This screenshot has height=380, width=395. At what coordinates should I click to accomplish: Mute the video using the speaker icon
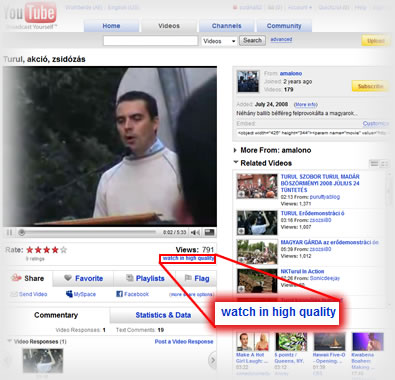pos(195,232)
